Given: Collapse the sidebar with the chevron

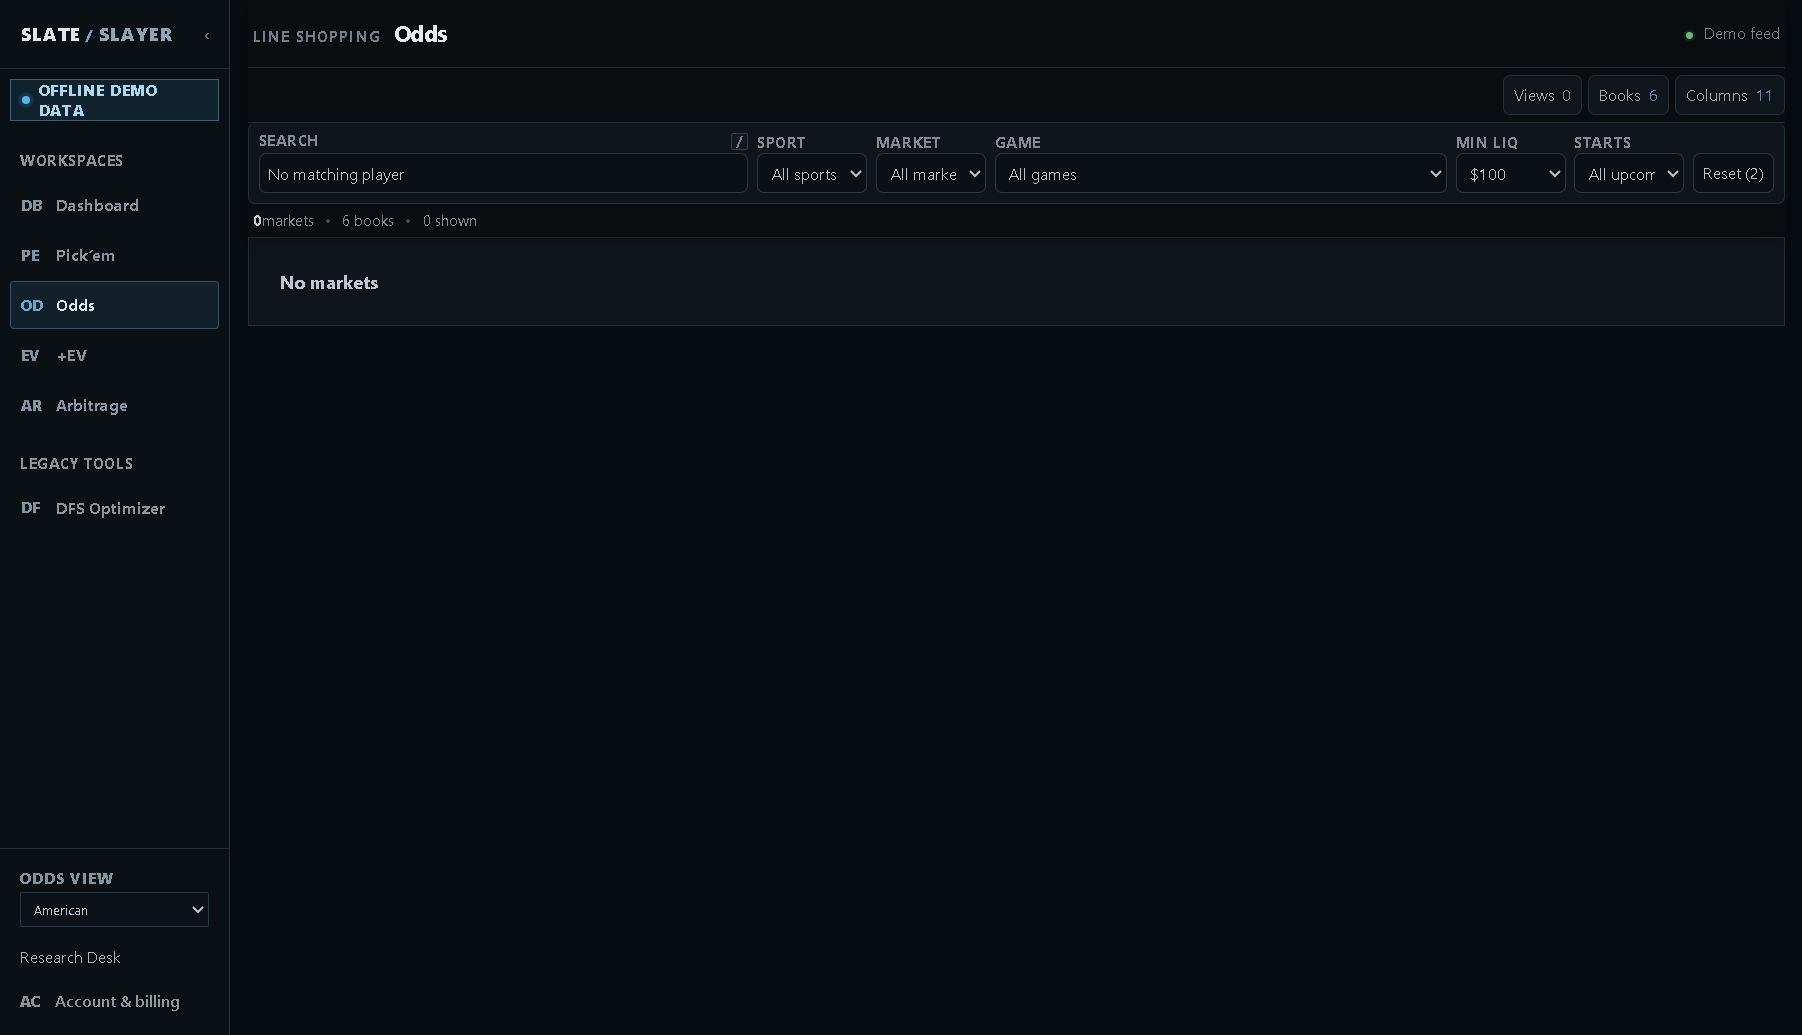Looking at the screenshot, I should click(x=207, y=36).
